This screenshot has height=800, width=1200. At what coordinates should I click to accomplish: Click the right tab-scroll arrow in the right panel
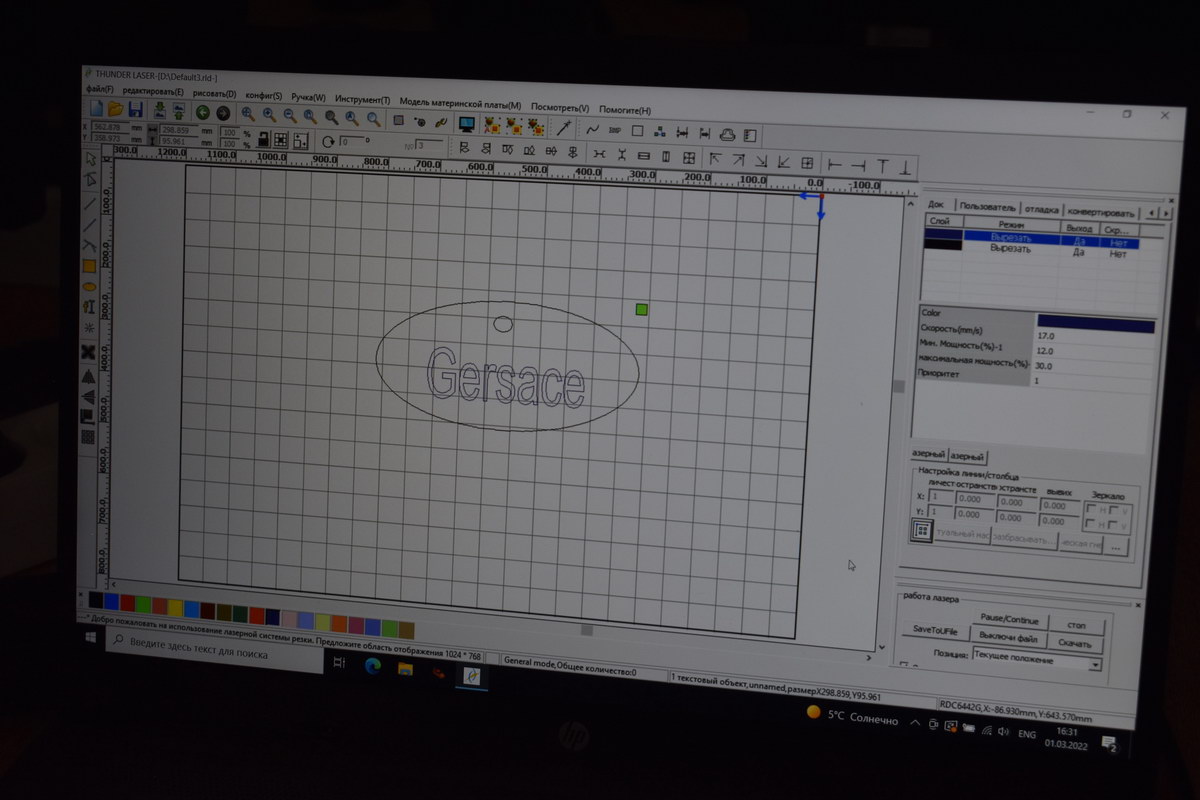1165,213
